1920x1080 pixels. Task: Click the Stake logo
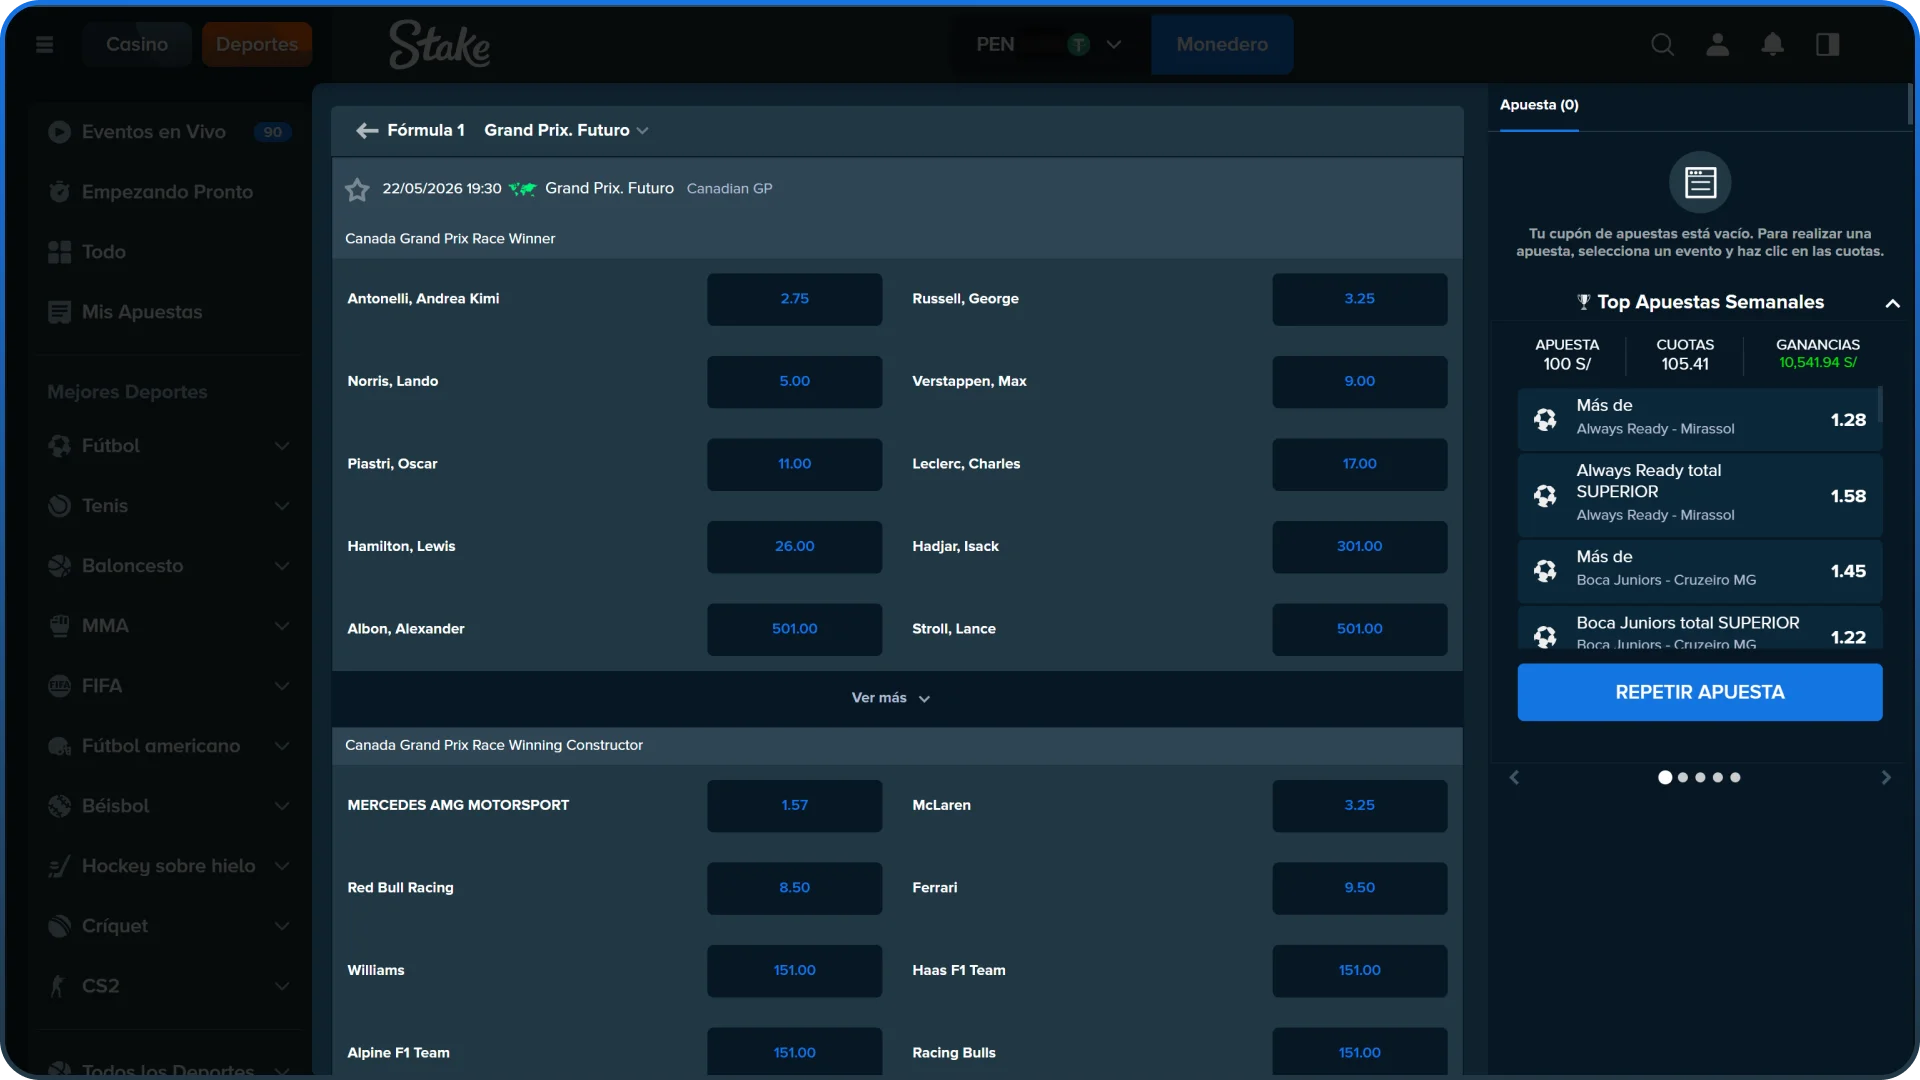pos(439,45)
